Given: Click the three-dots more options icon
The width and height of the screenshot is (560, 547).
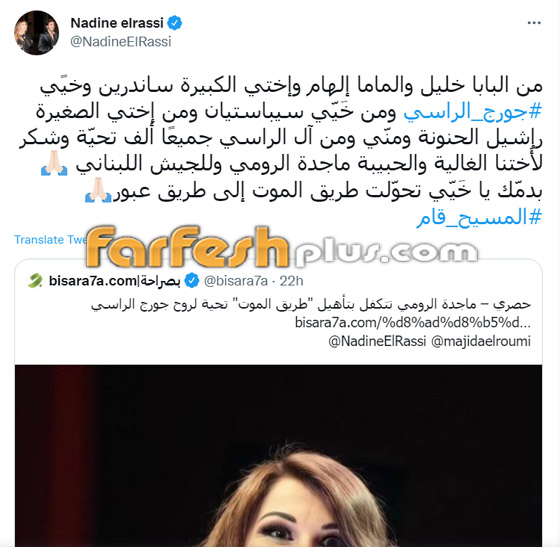Looking at the screenshot, I should click(534, 23).
